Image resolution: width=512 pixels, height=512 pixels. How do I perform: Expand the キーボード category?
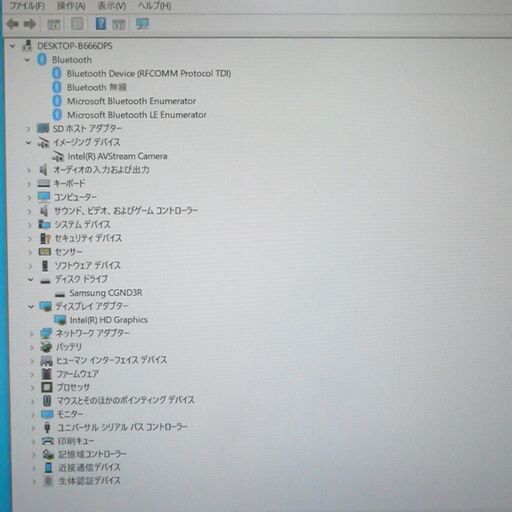point(29,184)
